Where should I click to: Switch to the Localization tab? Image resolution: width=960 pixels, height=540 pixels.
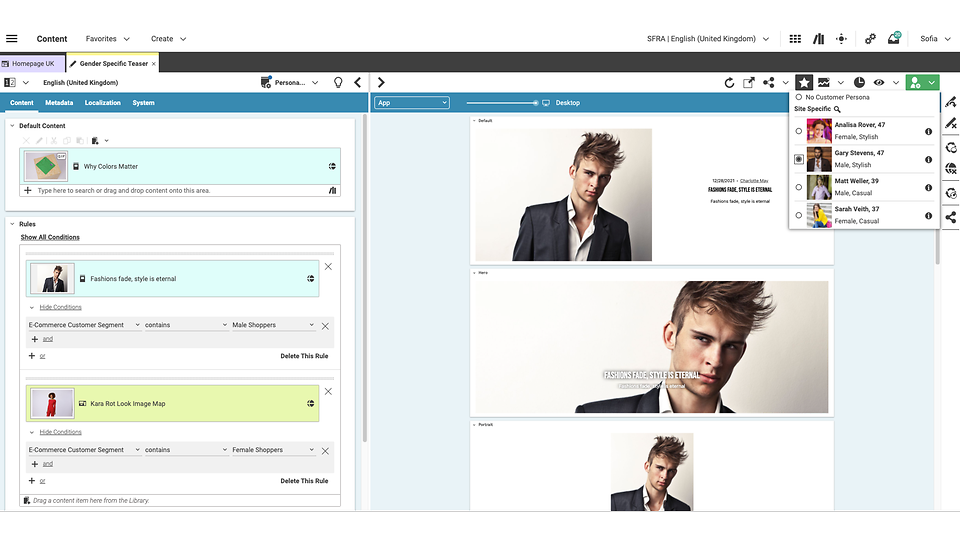pos(102,103)
